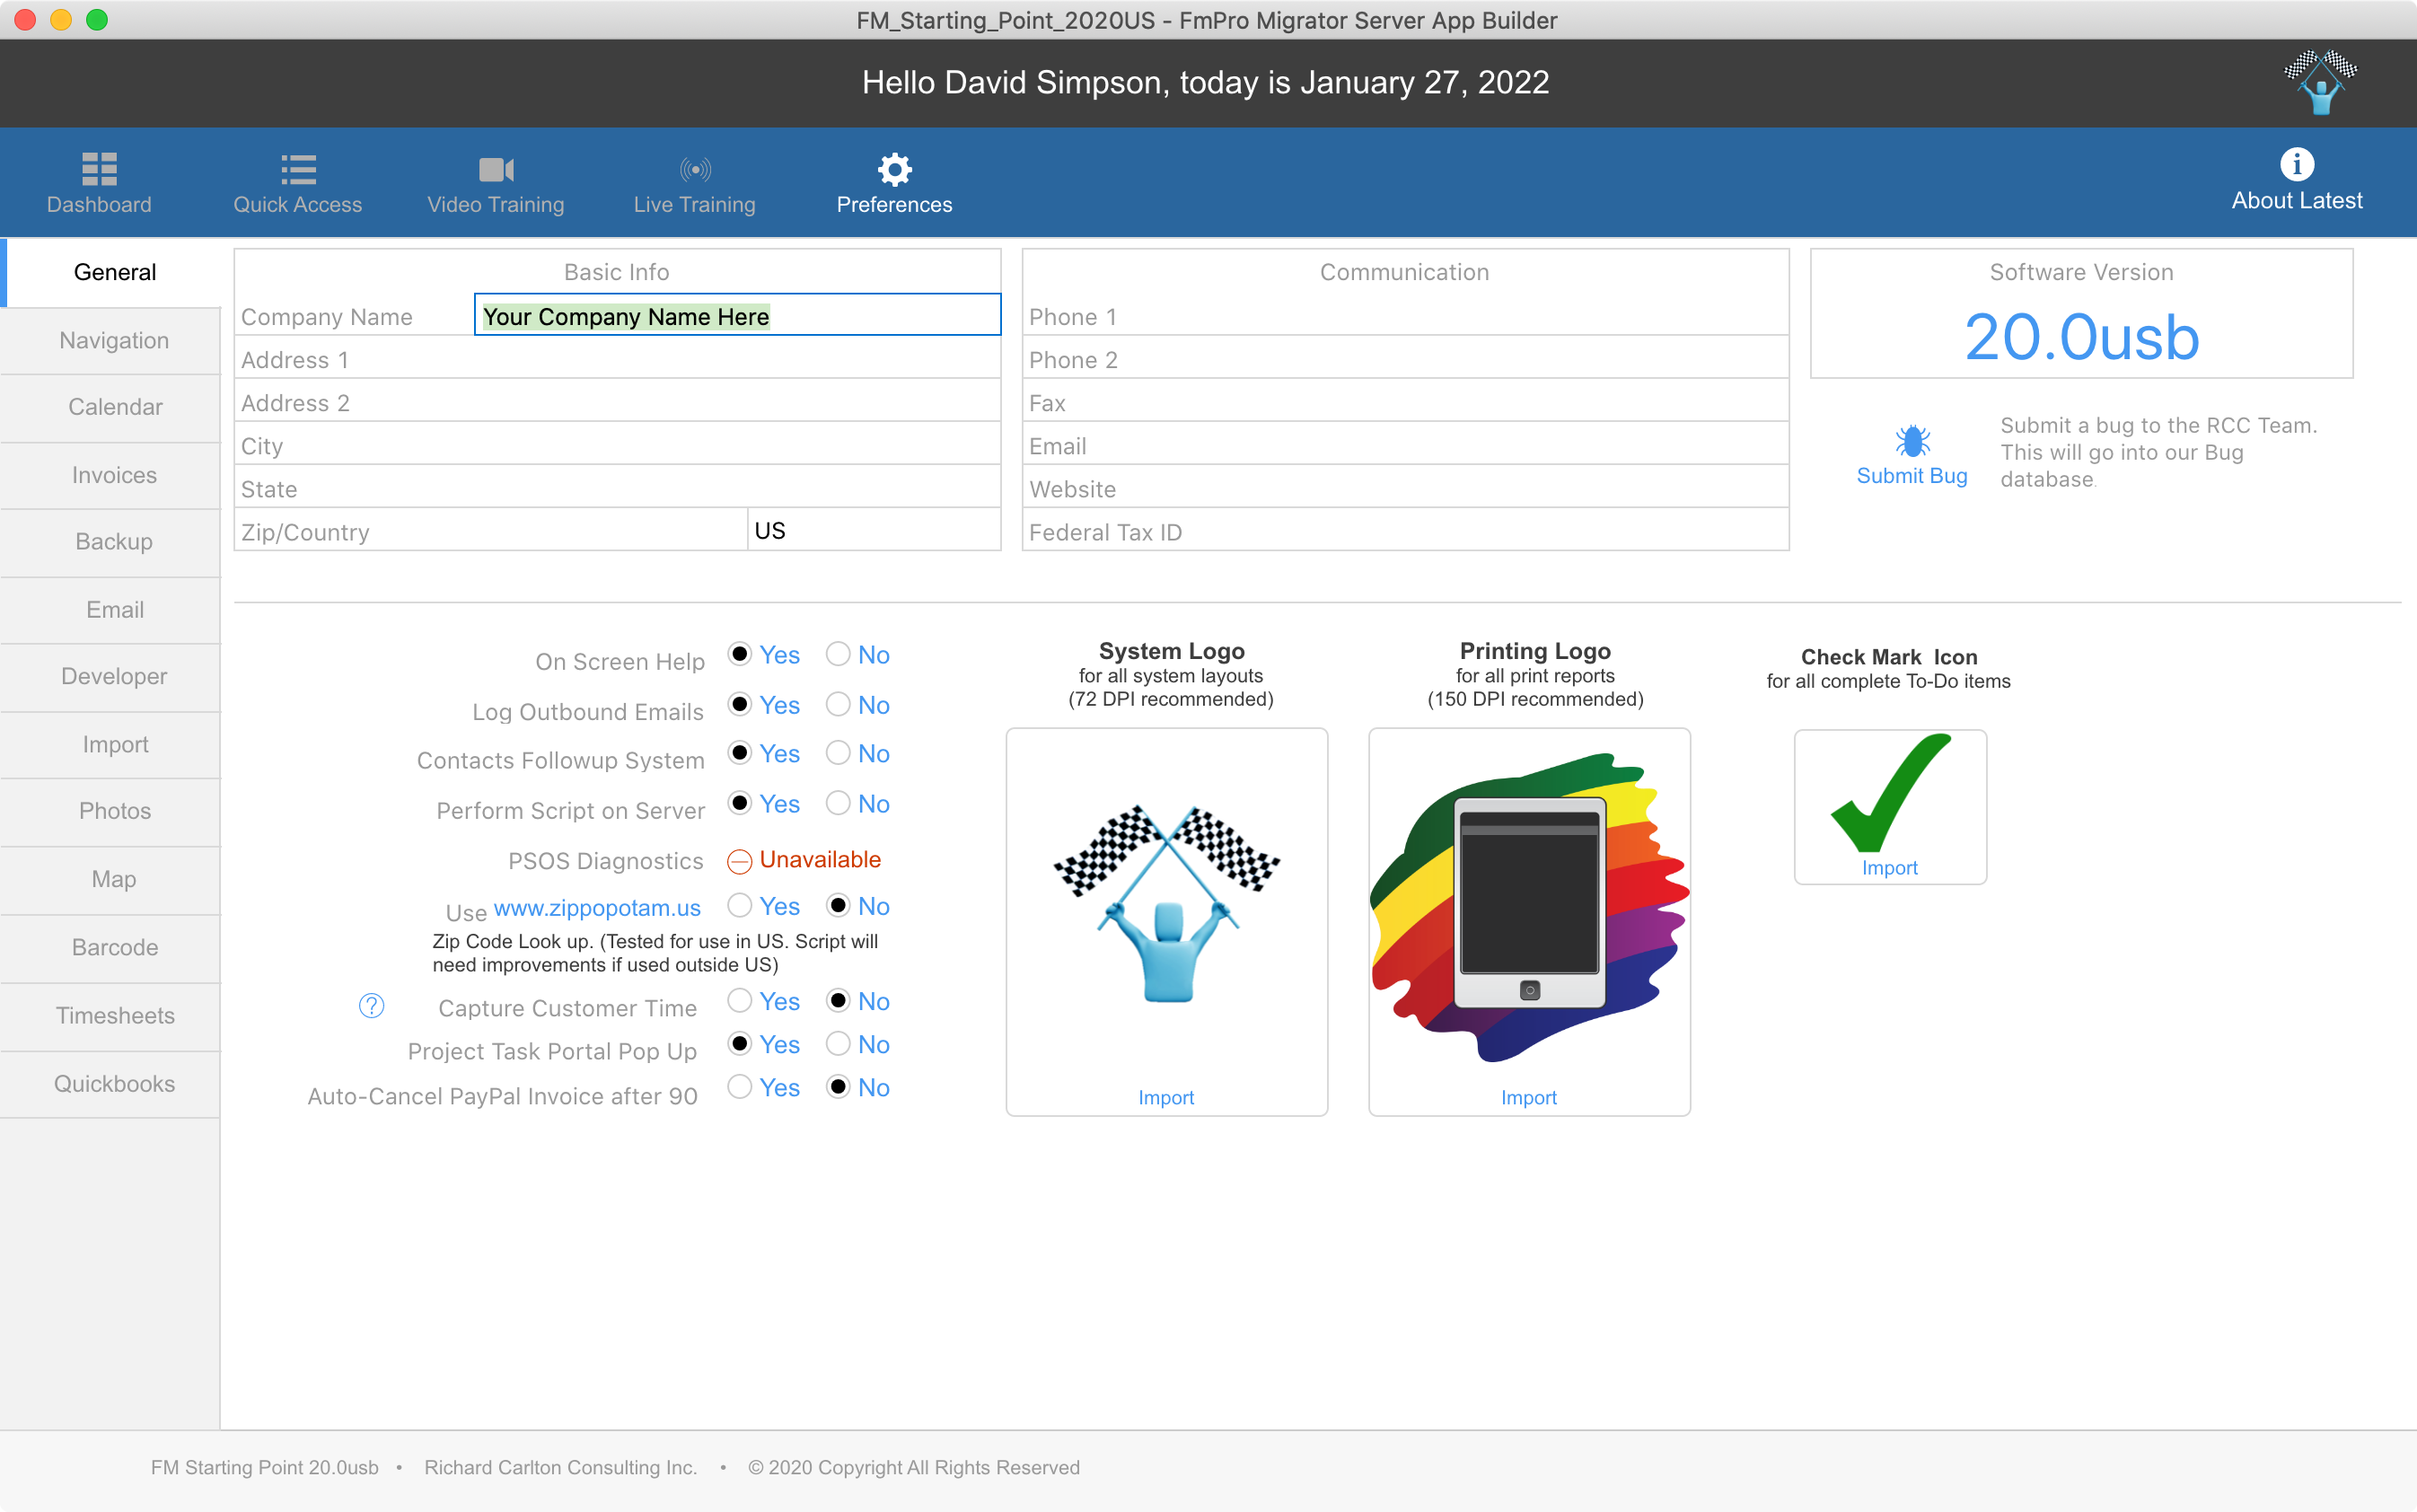The height and width of the screenshot is (1512, 2417).
Task: Click the Quick Access list icon
Action: point(298,169)
